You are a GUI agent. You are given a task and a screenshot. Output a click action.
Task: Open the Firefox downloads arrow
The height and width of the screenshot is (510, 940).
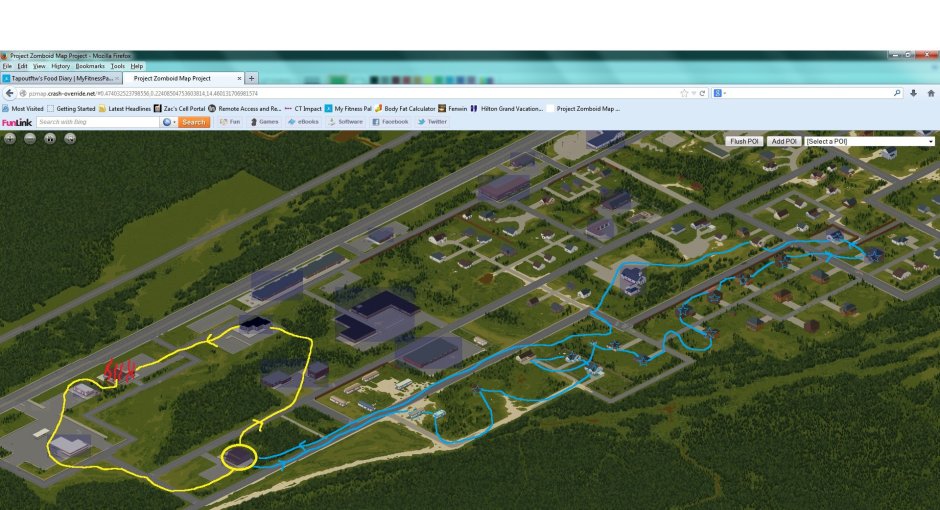[914, 93]
